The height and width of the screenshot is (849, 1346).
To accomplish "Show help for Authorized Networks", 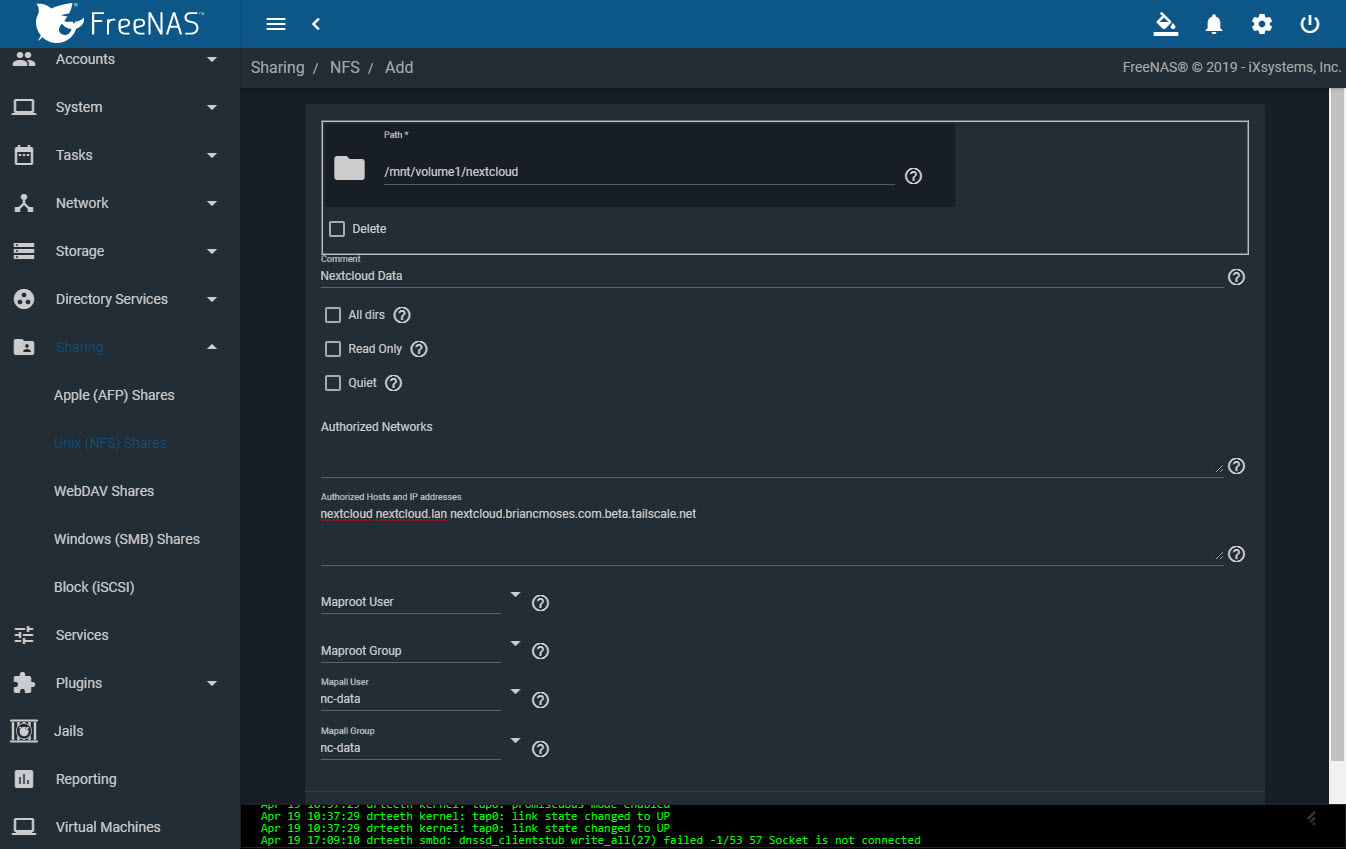I will click(x=1236, y=466).
